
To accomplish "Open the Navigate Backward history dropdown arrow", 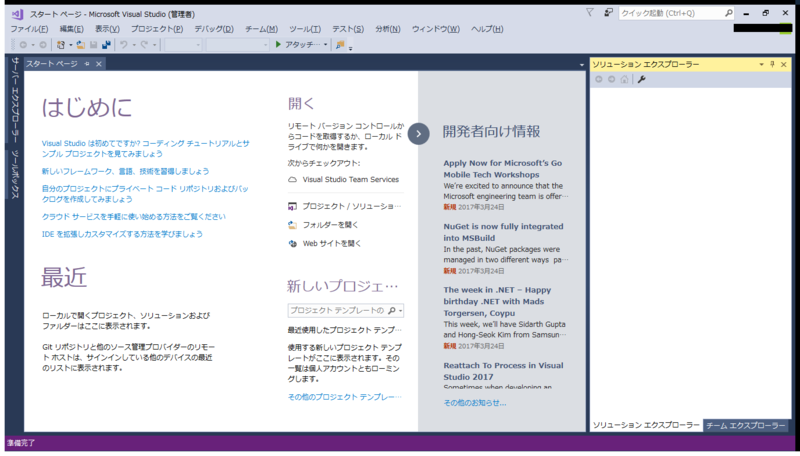I will pos(33,45).
